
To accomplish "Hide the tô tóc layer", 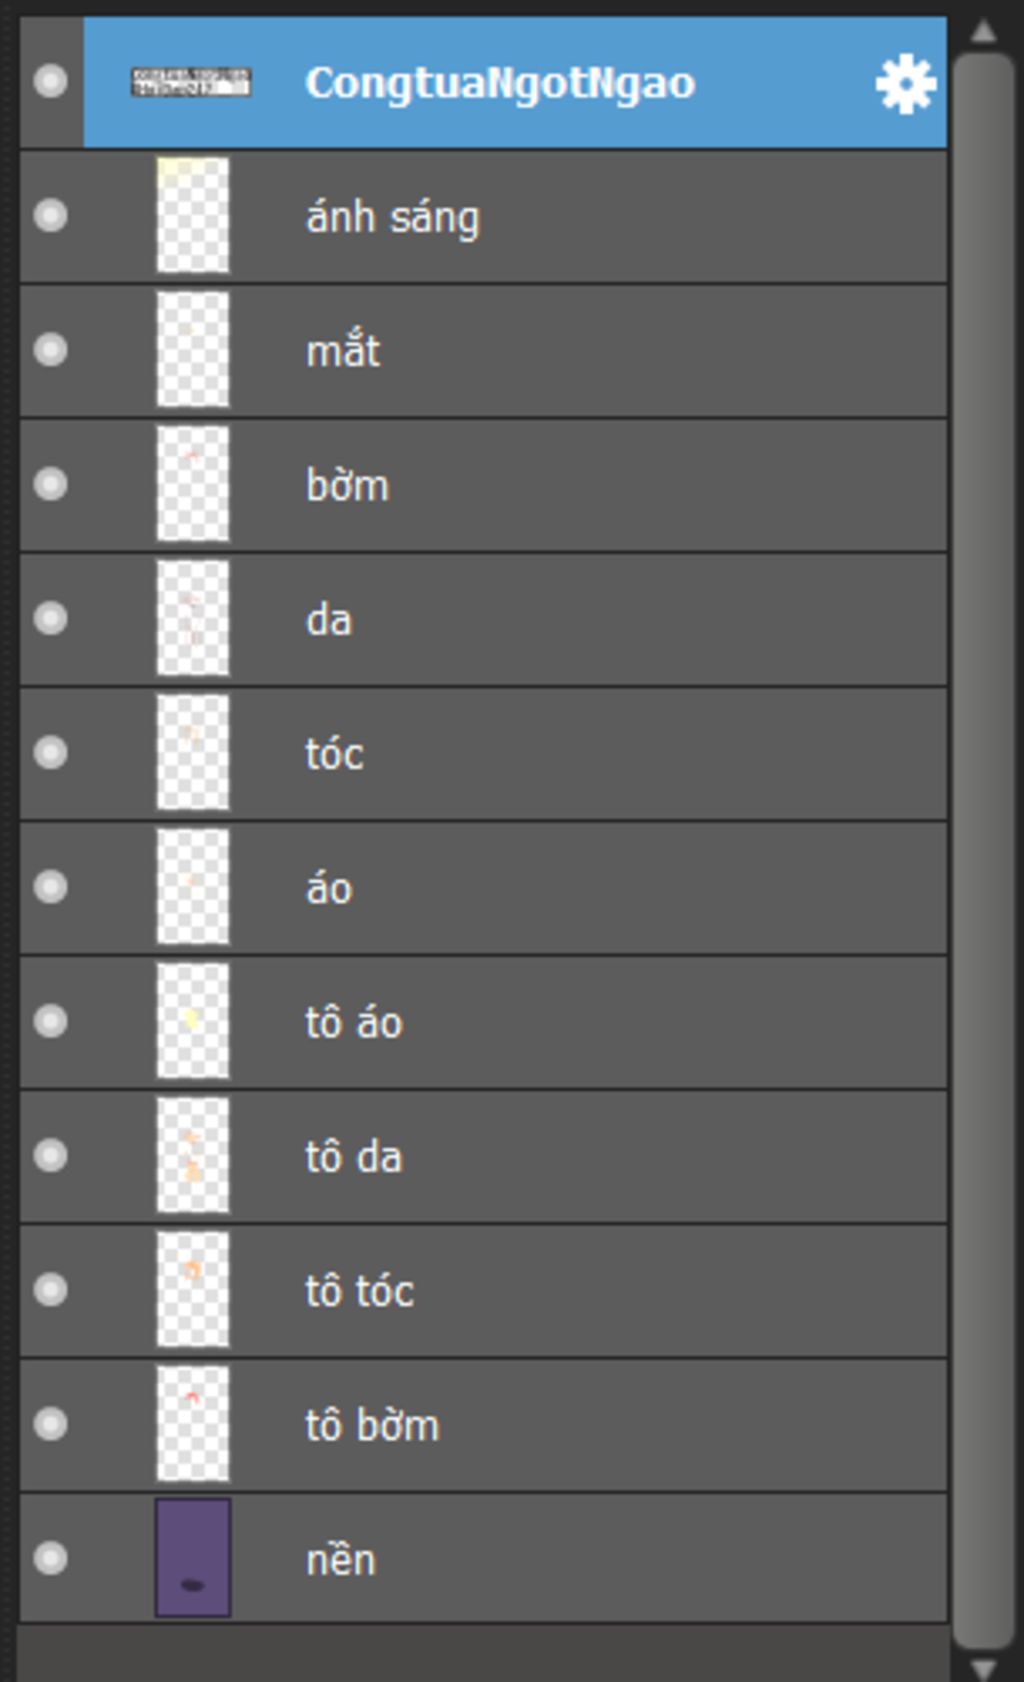I will click(x=50, y=1289).
